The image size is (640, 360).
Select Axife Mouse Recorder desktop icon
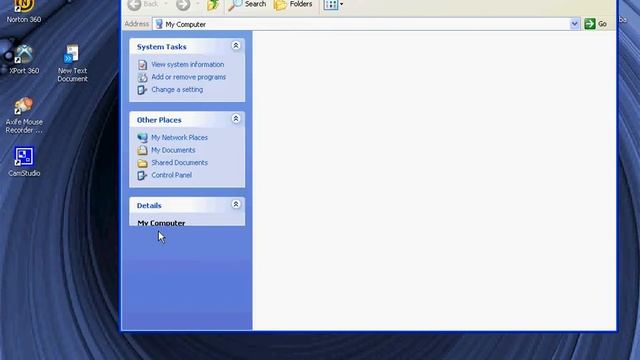[24, 116]
